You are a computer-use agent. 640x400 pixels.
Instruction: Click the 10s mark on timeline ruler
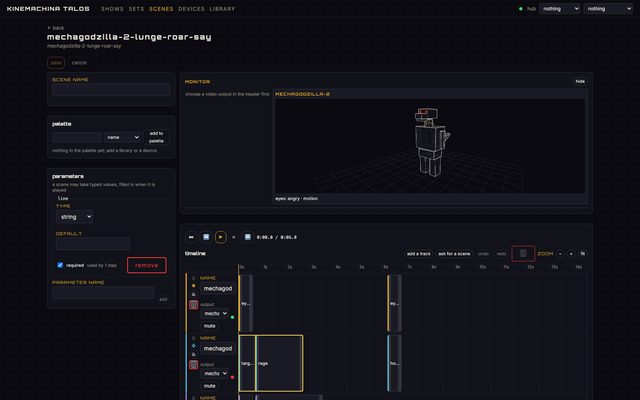[x=482, y=267]
